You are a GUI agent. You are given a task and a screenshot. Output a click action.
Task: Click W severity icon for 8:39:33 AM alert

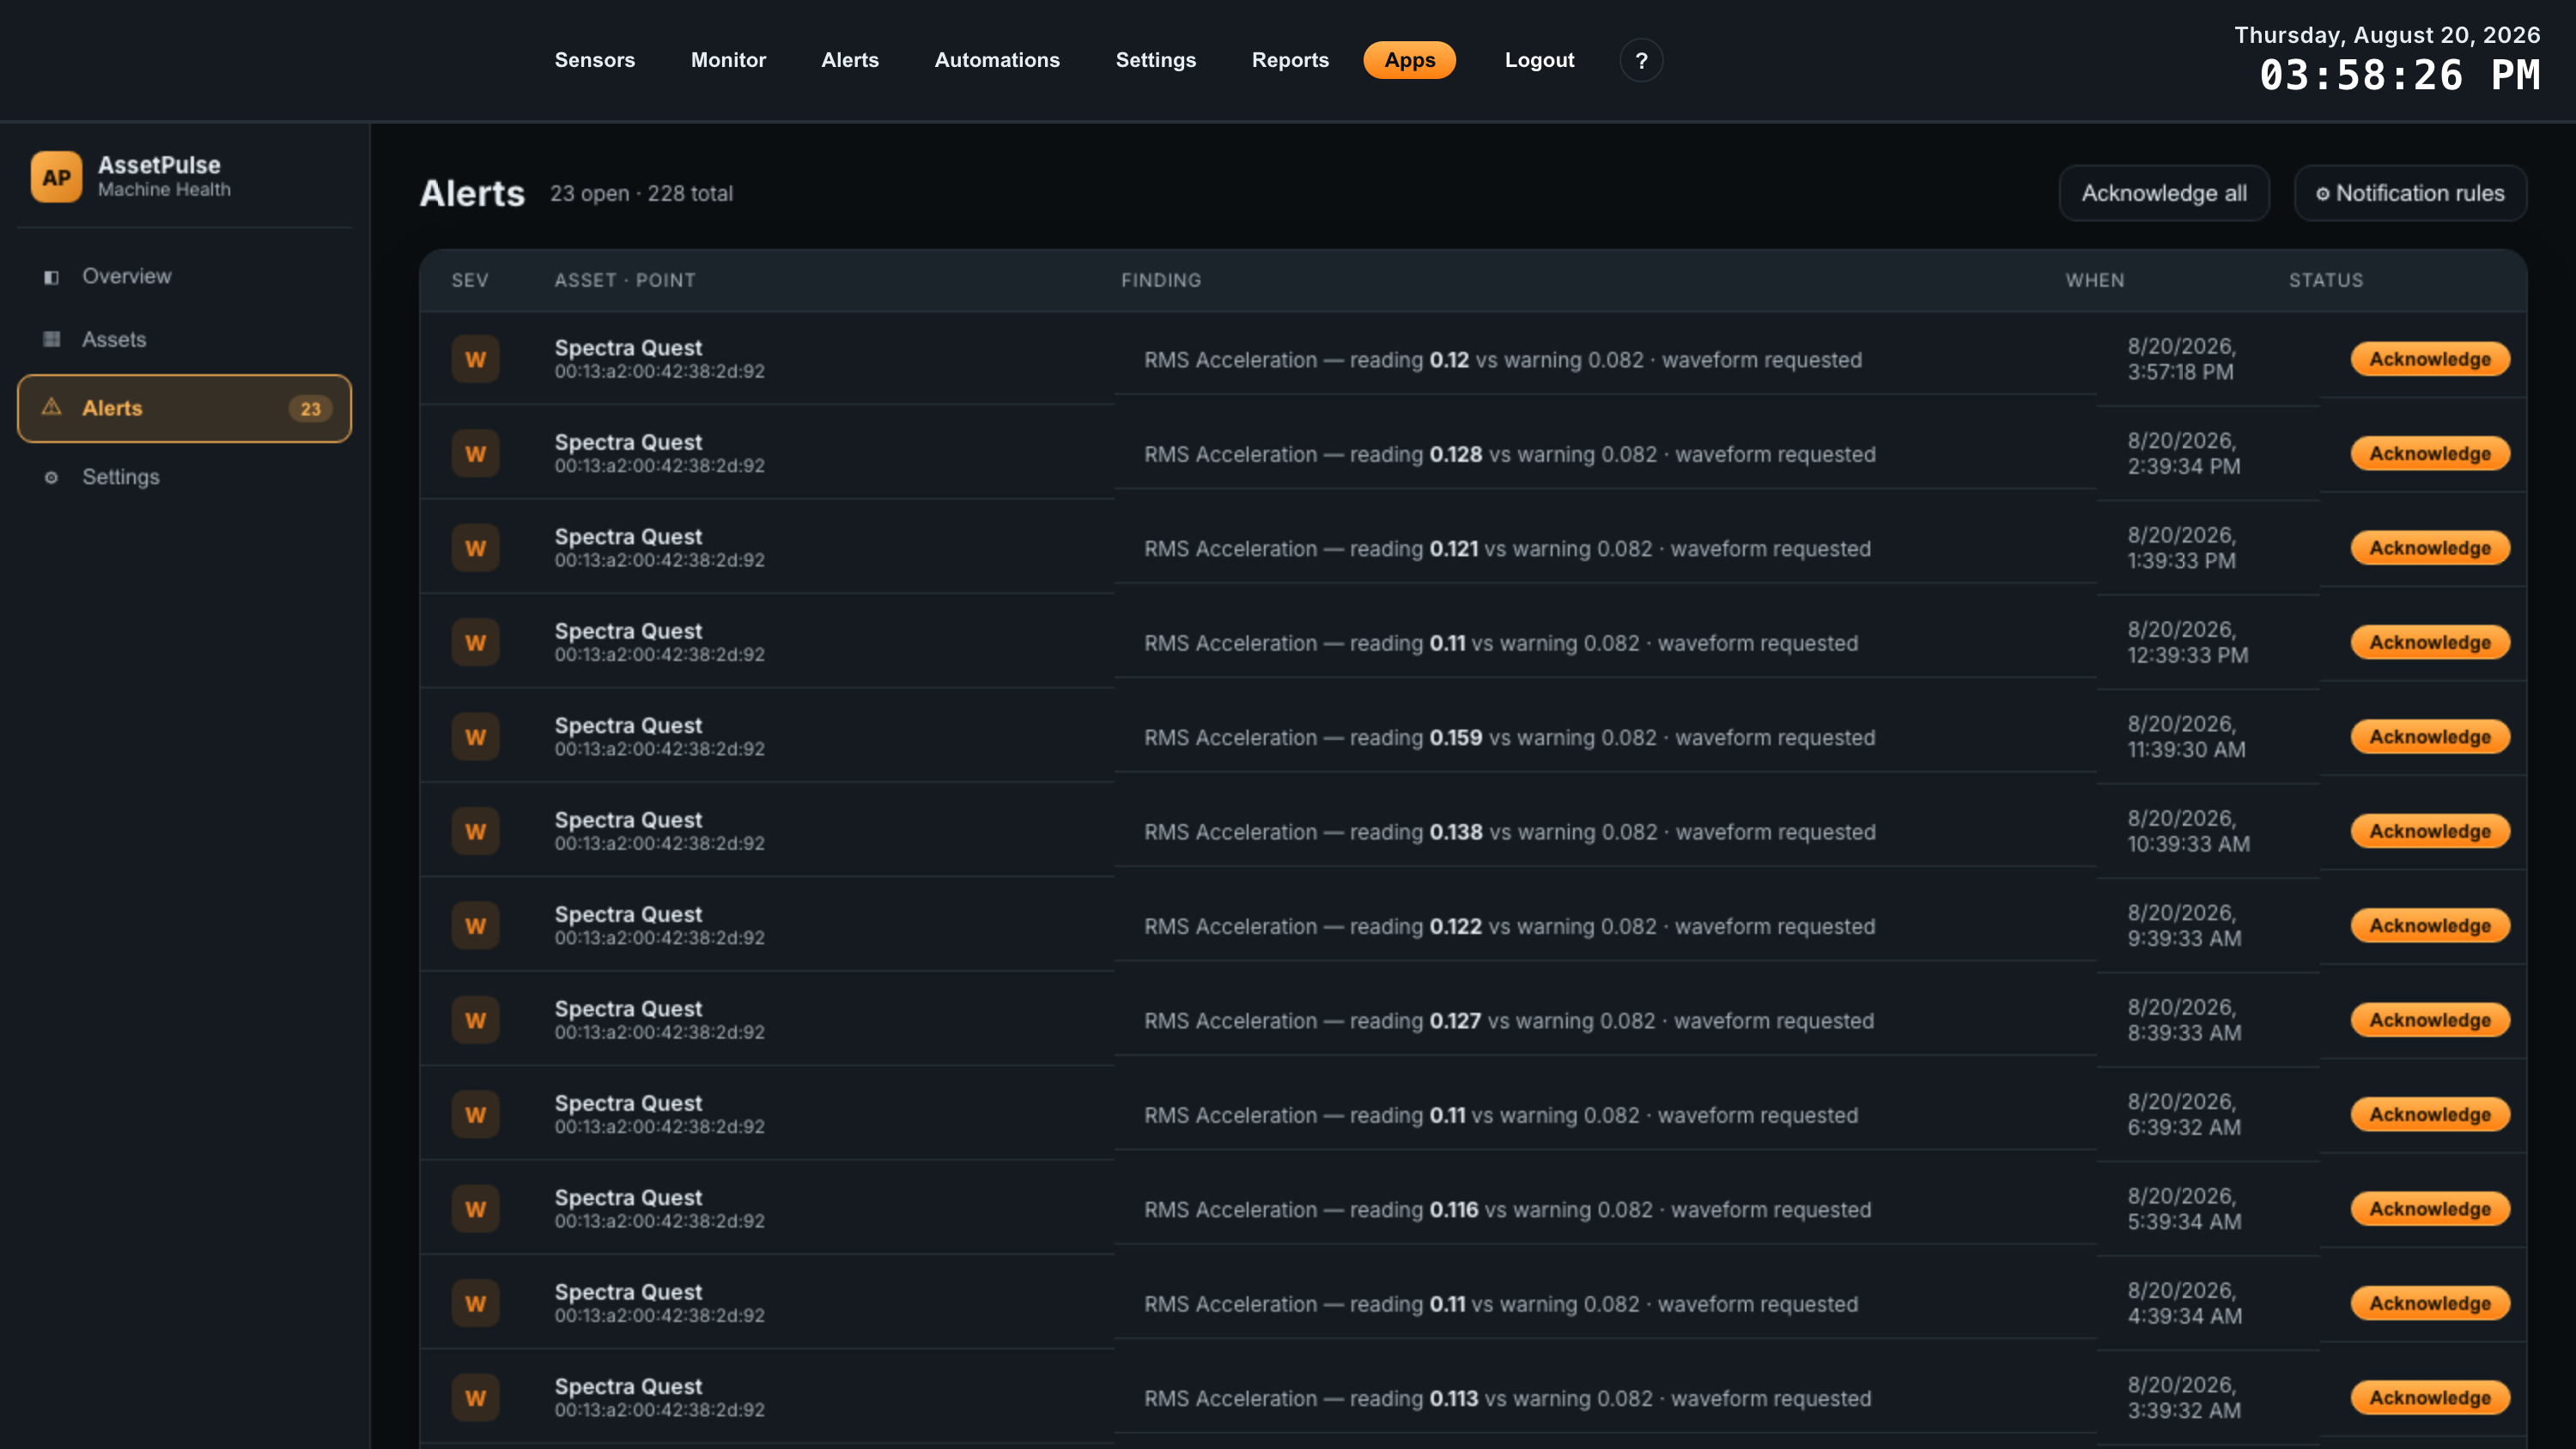(475, 1020)
